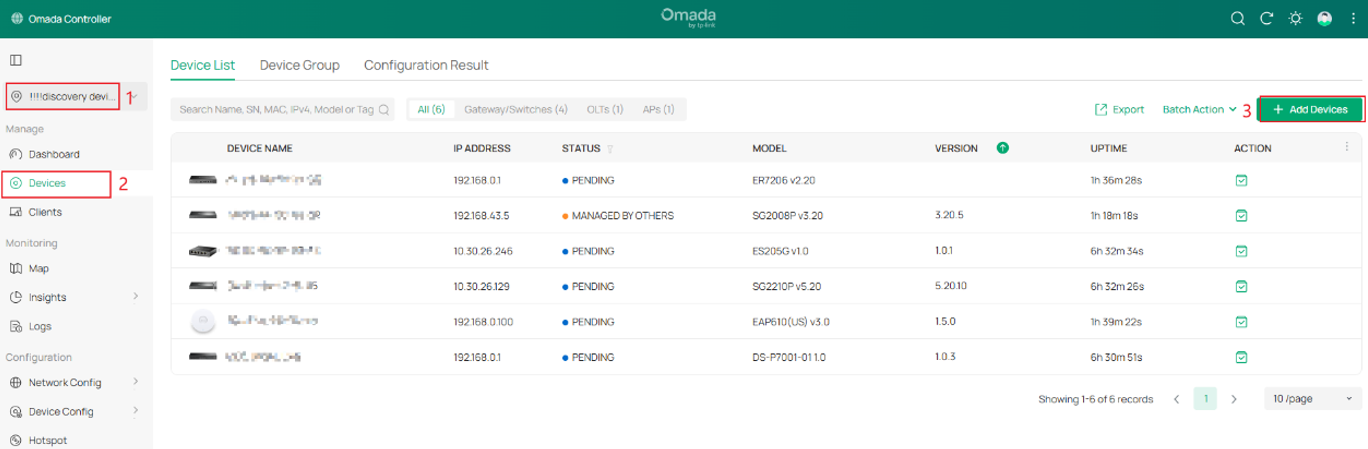Click the Add Devices button
1368x449 pixels.
pos(1310,109)
